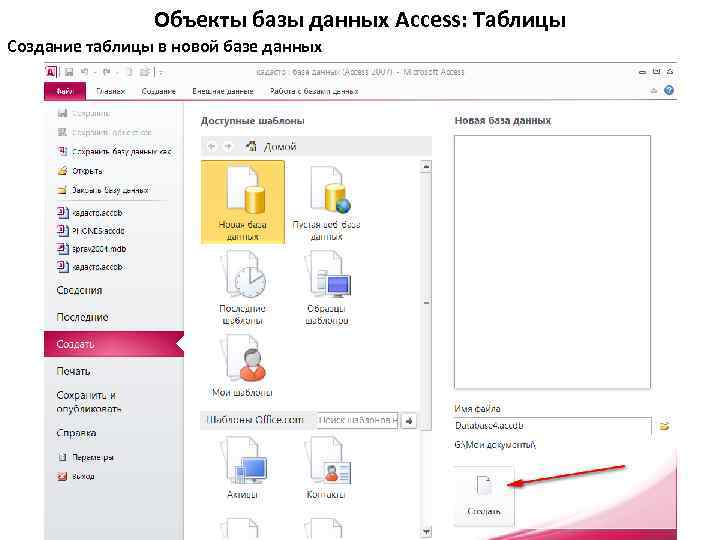Switch to the Внешние данные ribbon tab
The height and width of the screenshot is (540, 720).
(x=223, y=91)
